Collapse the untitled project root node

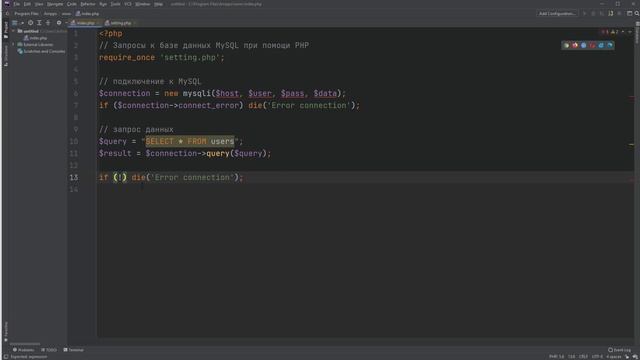tap(13, 31)
